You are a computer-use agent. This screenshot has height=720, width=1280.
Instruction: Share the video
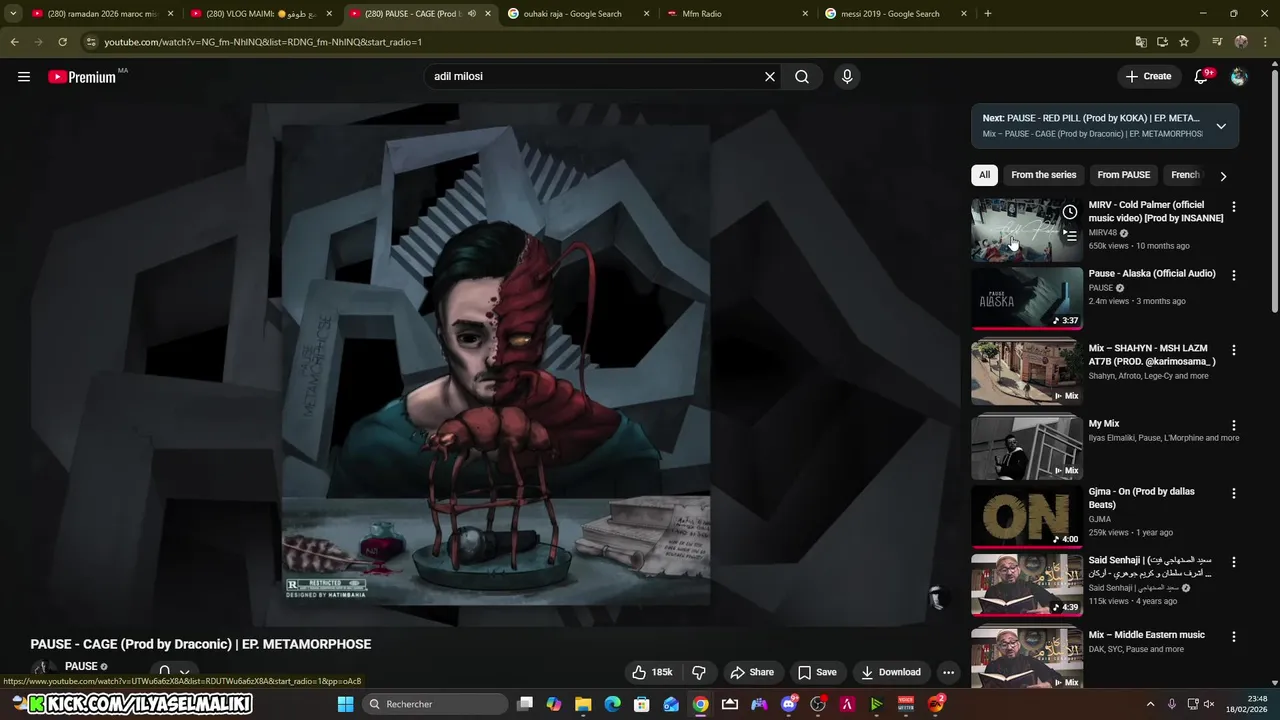(752, 672)
